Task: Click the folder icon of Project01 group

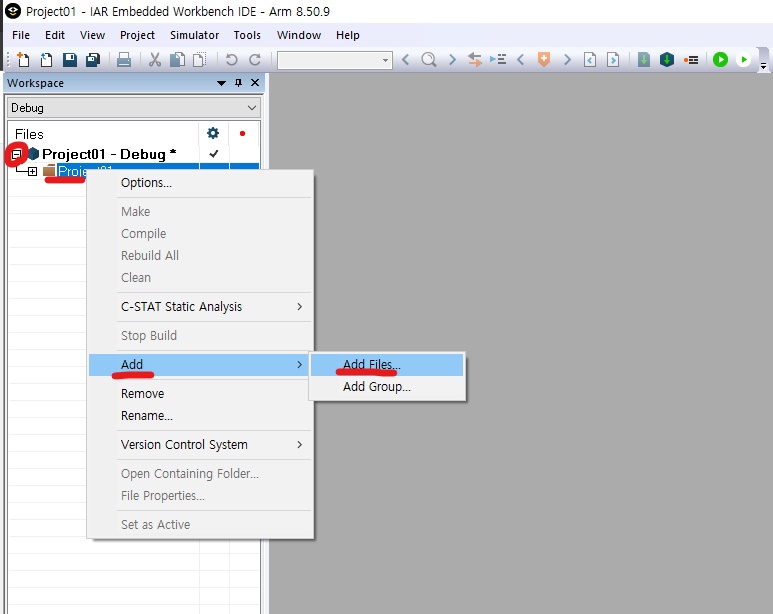Action: point(49,171)
